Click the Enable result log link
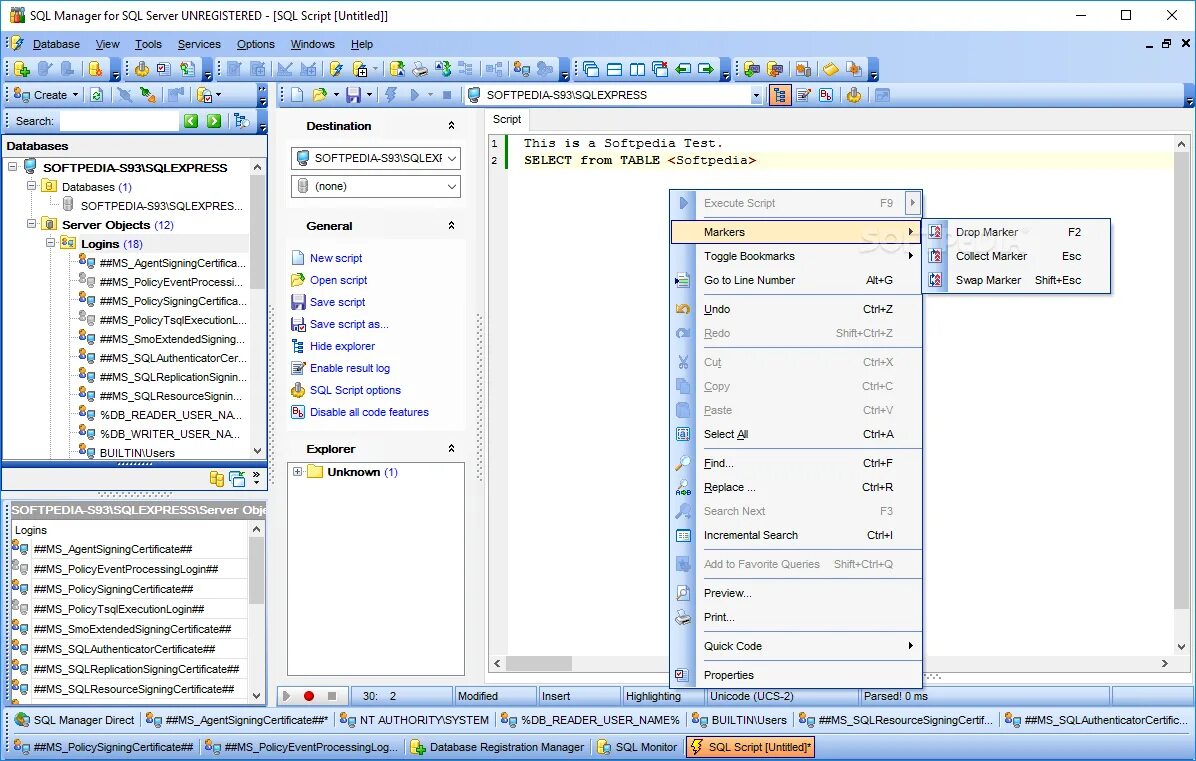This screenshot has width=1196, height=761. 349,368
